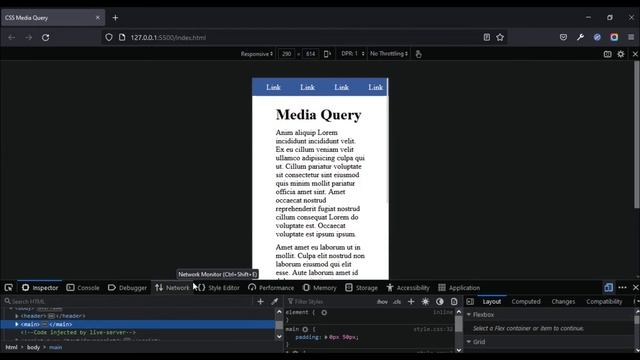Screen dimensions: 640x360
Task: Toggle dark color scheme simulation
Action: (x=440, y=301)
